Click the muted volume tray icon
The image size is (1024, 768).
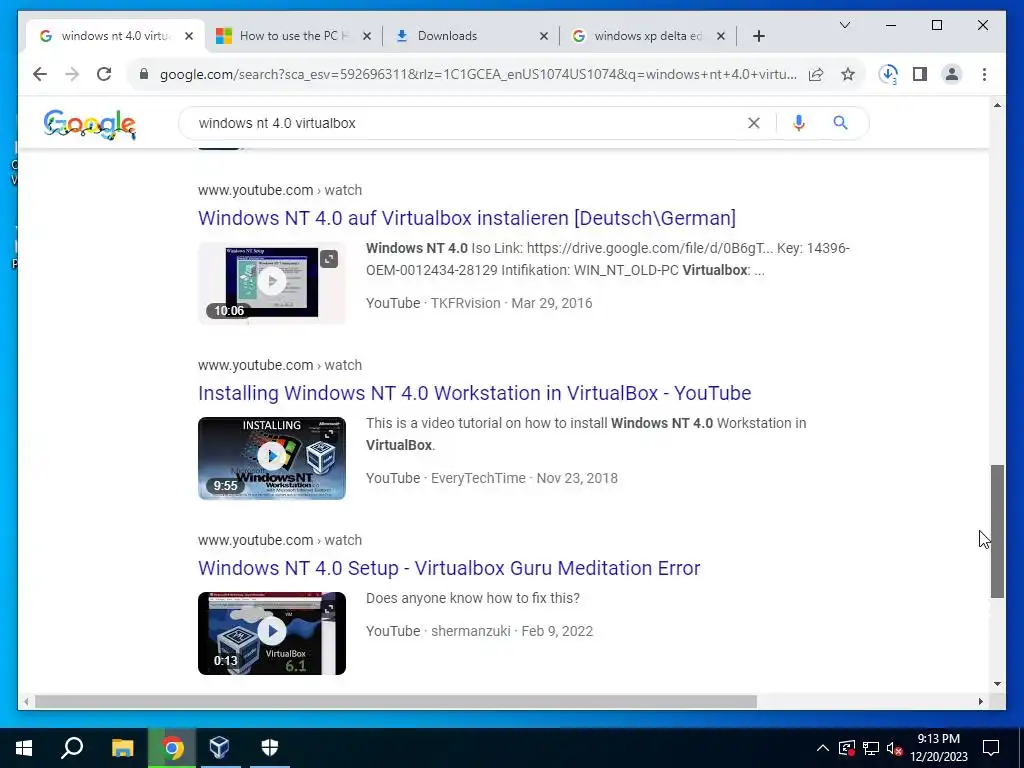pos(895,748)
